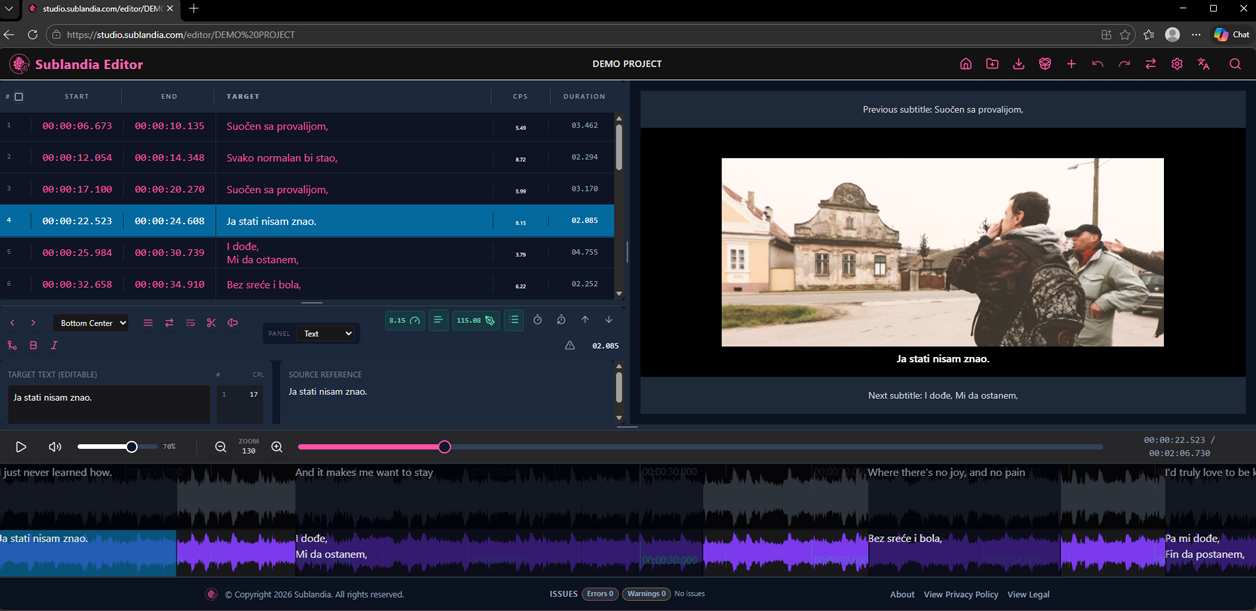Download subtitles via the download icon

[1019, 63]
